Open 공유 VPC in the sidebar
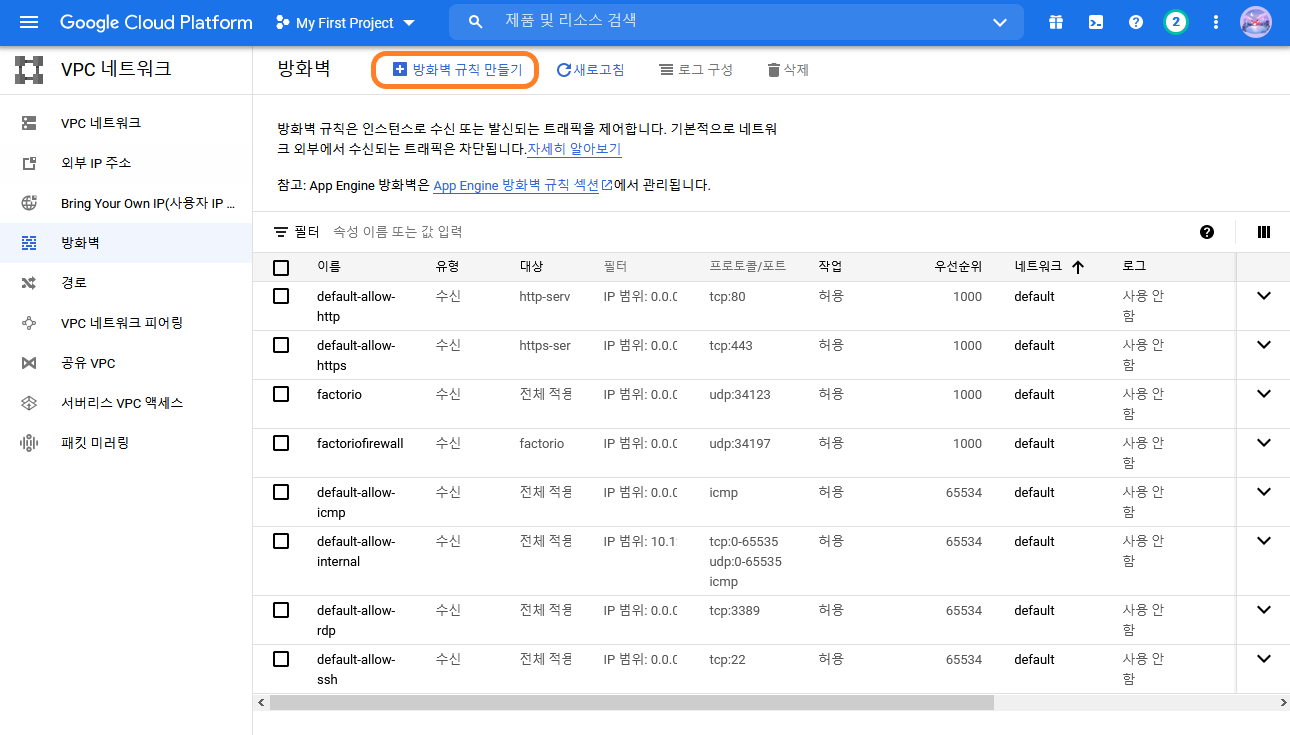The image size is (1290, 735). coord(126,363)
